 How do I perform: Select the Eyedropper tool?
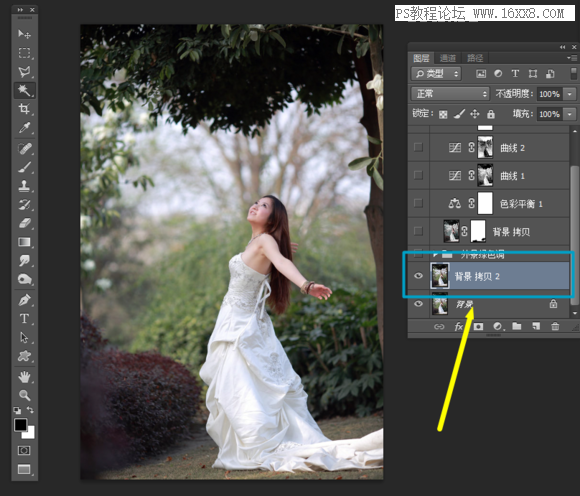tap(24, 128)
